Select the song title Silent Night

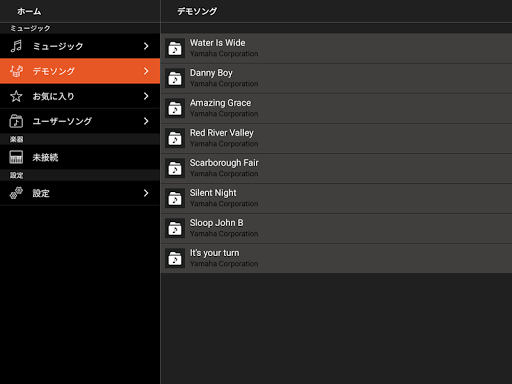coord(213,193)
